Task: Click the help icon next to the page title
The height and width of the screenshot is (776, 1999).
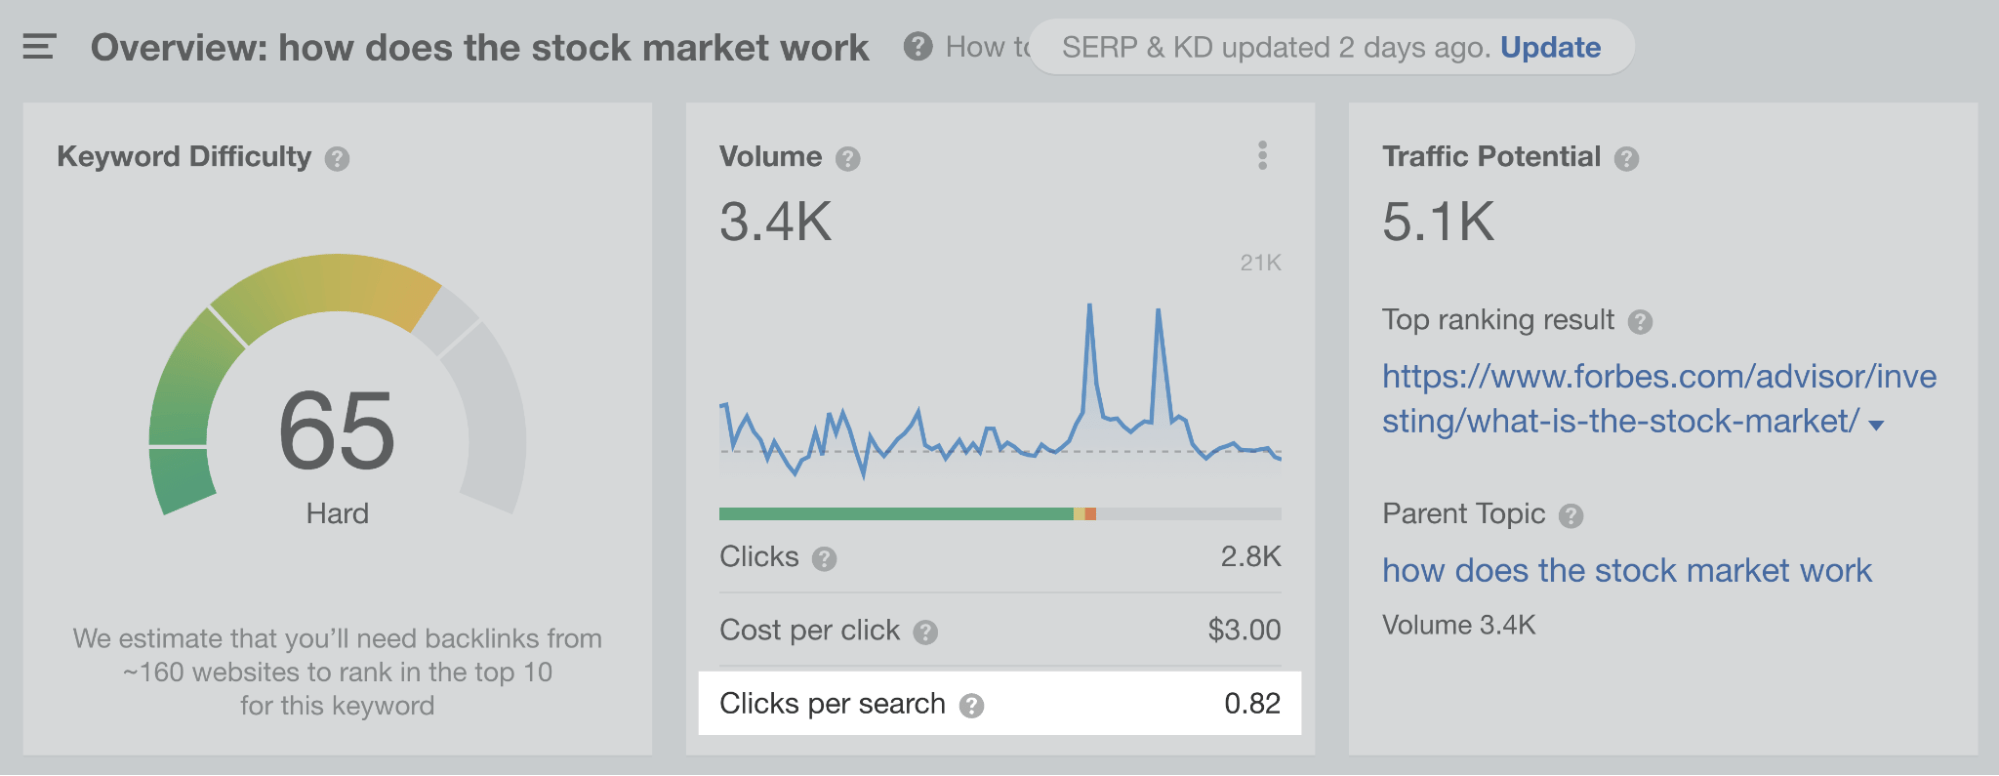Action: [916, 46]
